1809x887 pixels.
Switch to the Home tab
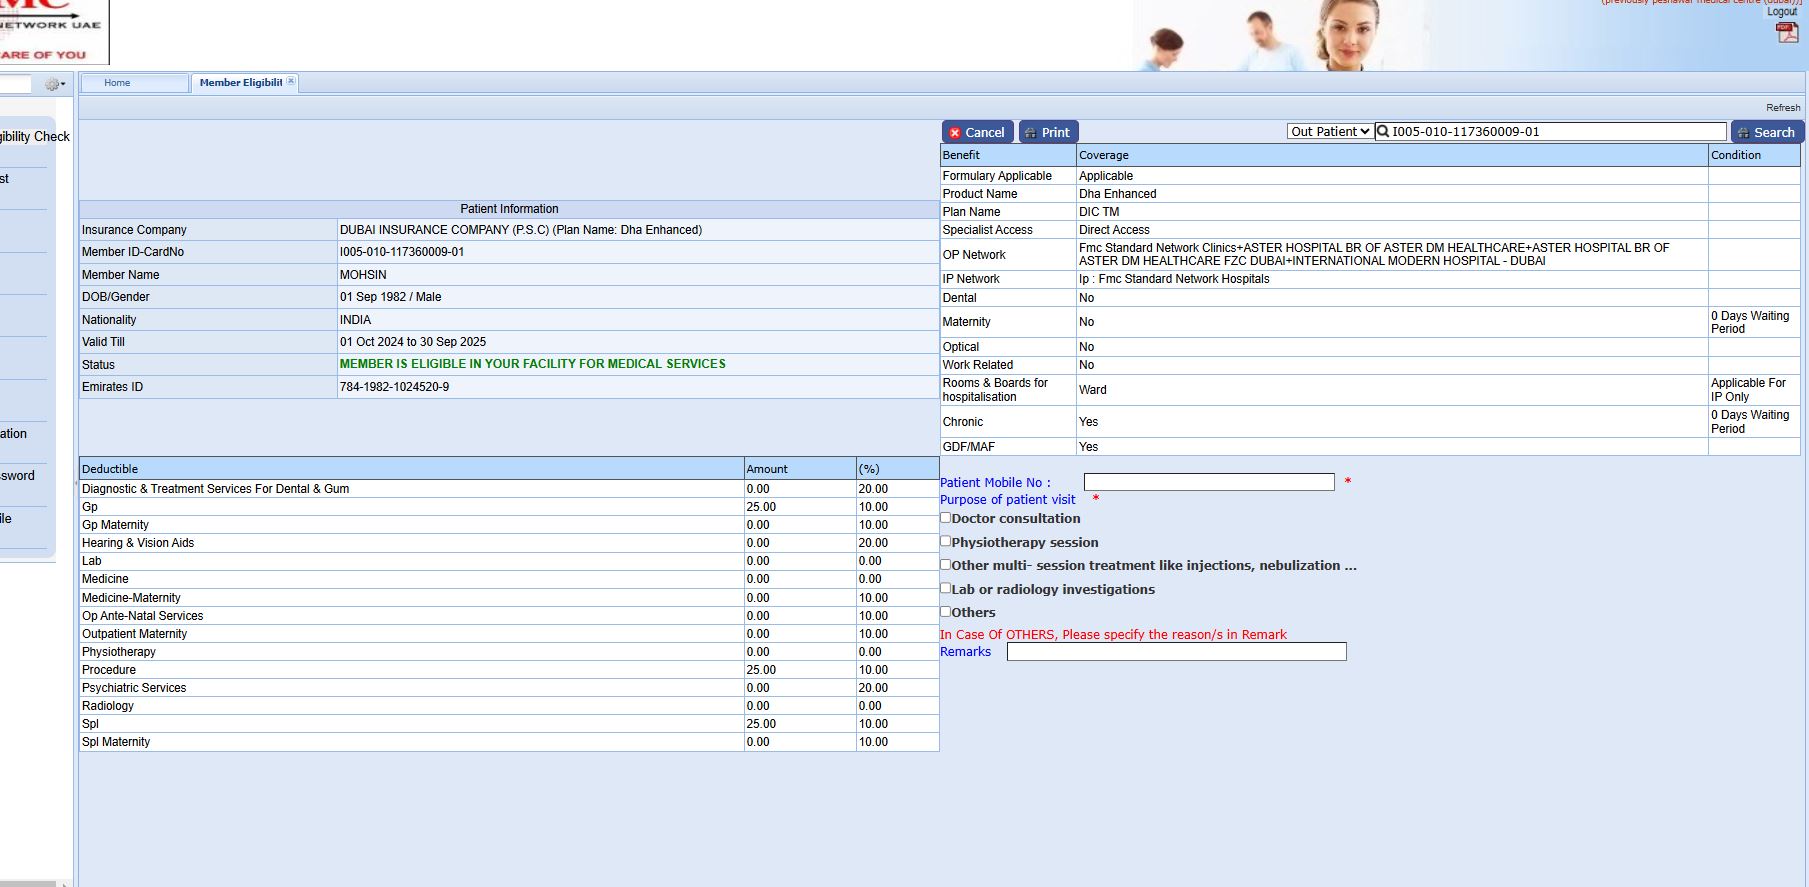[x=117, y=83]
